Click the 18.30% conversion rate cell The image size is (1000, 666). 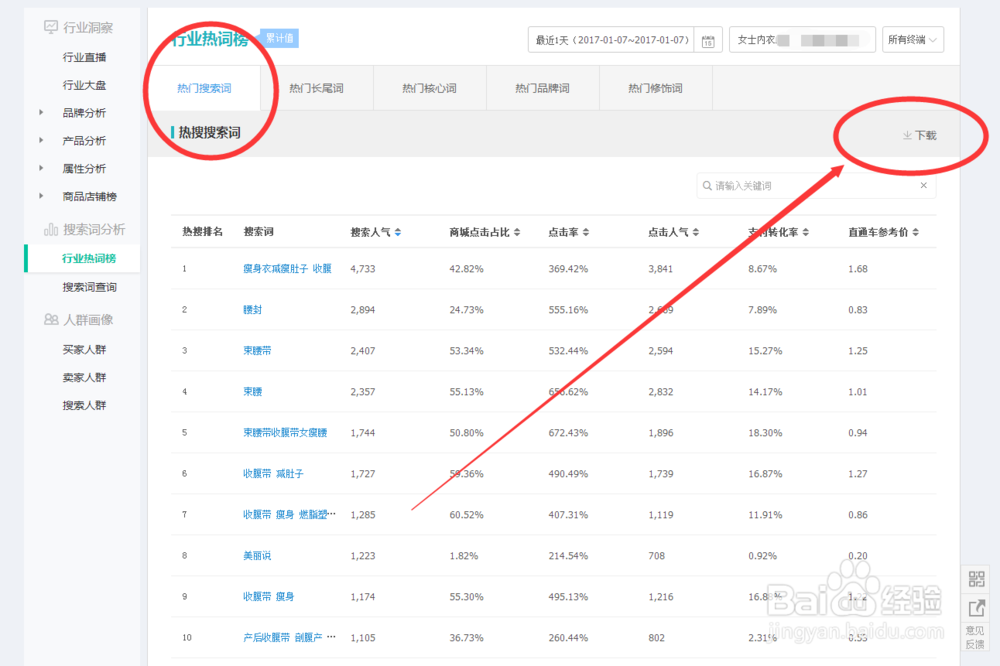765,433
